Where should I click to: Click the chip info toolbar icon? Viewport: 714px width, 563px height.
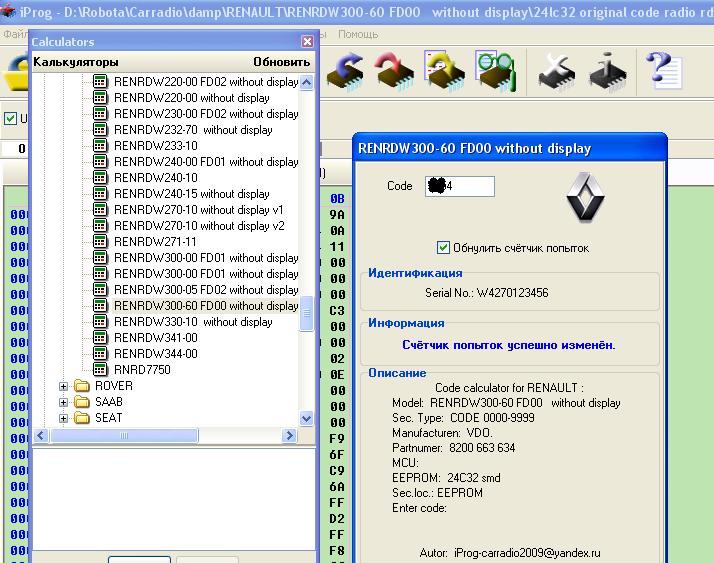click(x=608, y=73)
